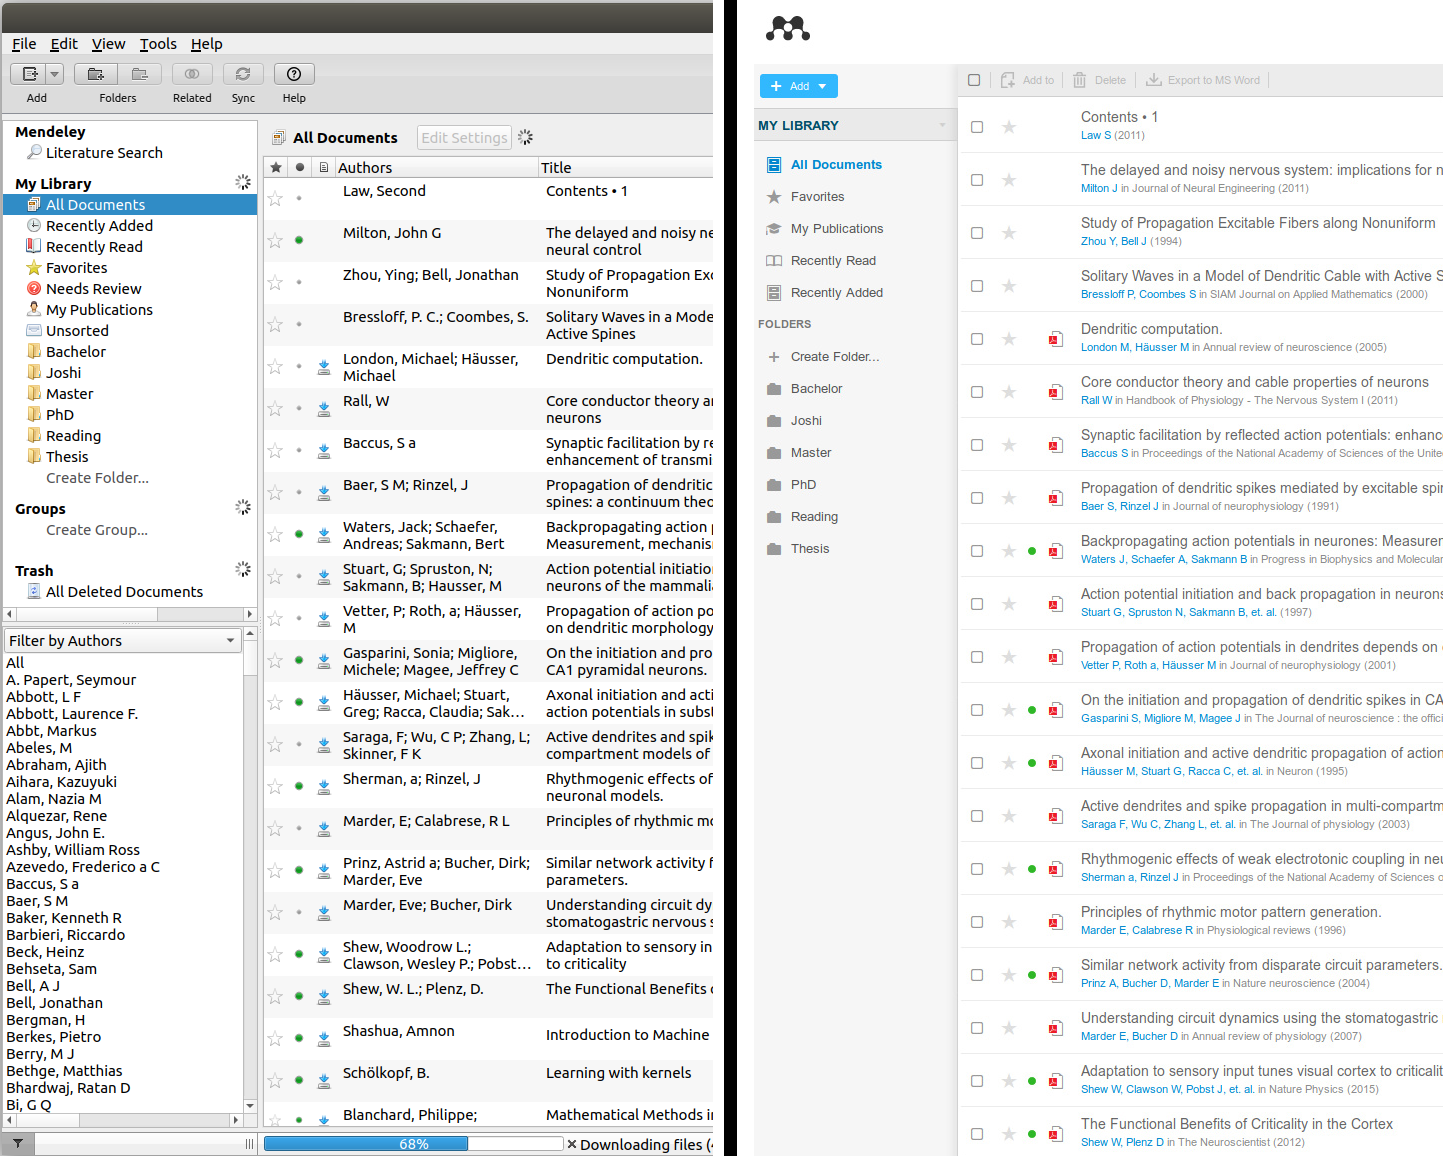Open the Edit menu
Image resolution: width=1443 pixels, height=1156 pixels.
click(x=64, y=44)
